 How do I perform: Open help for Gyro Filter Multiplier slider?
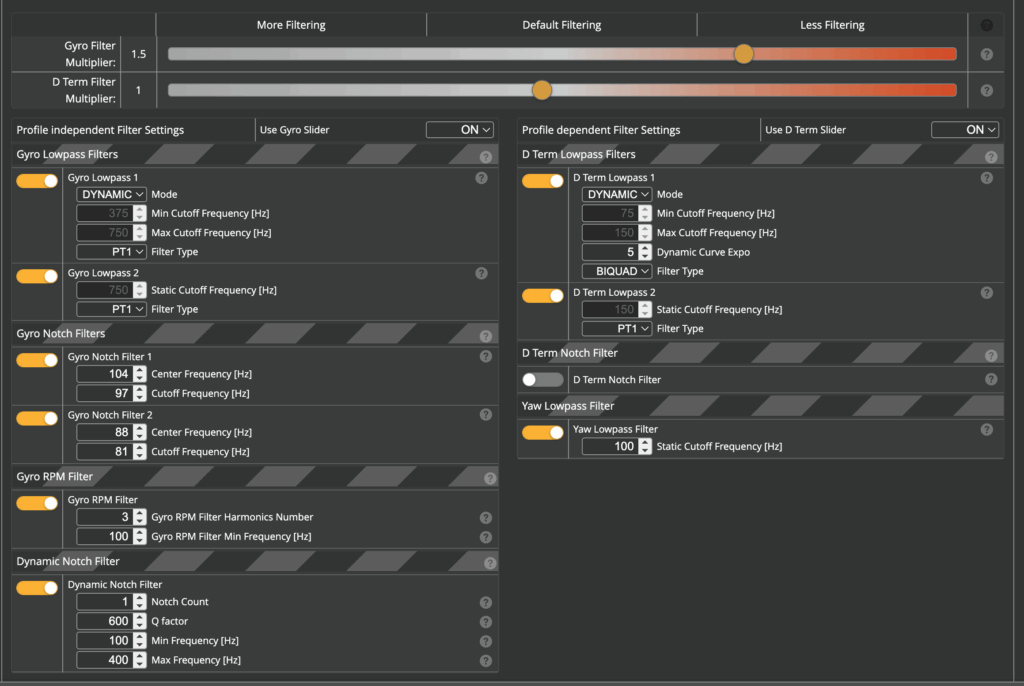(x=986, y=54)
